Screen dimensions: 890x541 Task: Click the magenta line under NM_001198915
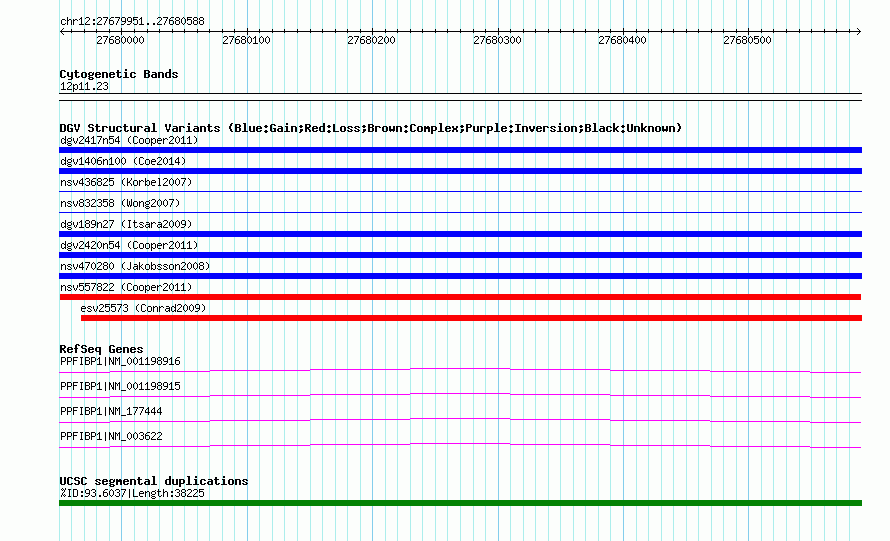pyautogui.click(x=460, y=396)
